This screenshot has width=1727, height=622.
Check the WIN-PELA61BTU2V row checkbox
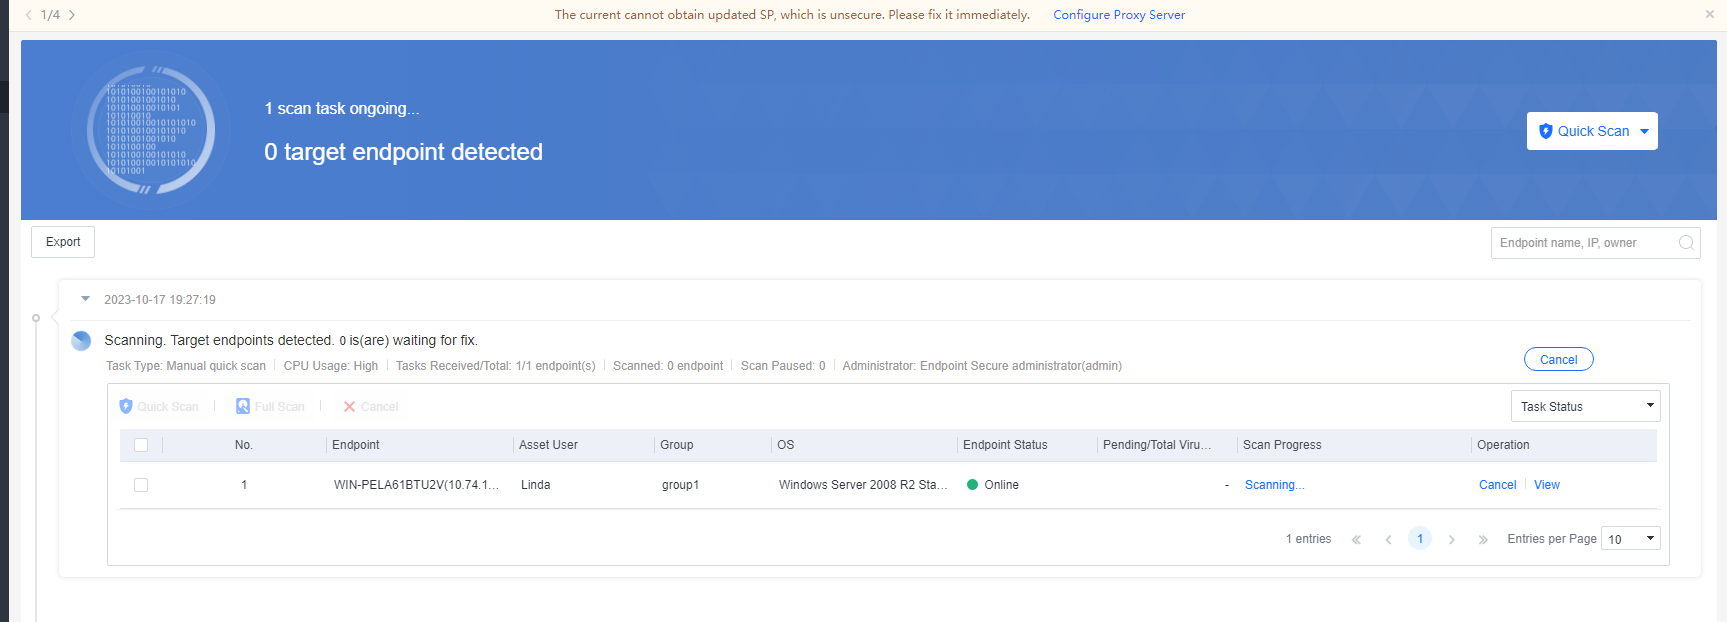141,485
